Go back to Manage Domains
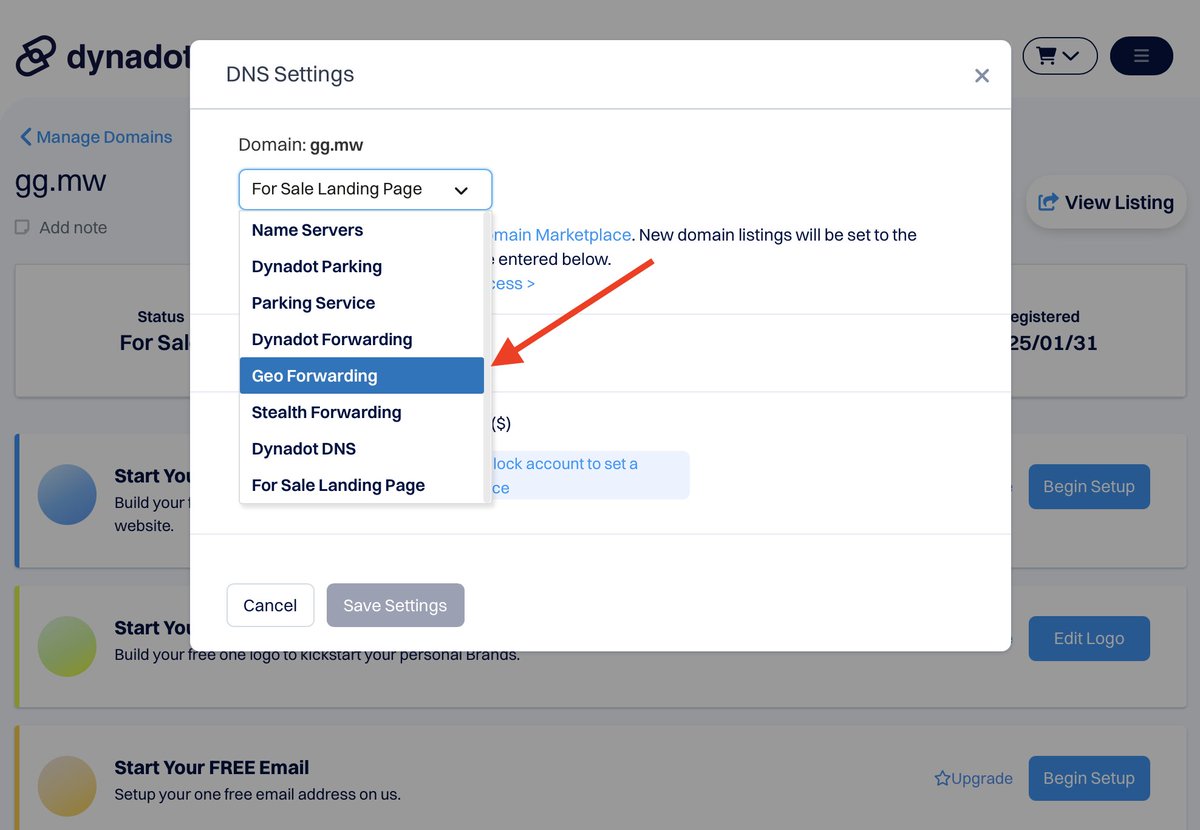Screen dimensions: 1200x830 coord(96,137)
